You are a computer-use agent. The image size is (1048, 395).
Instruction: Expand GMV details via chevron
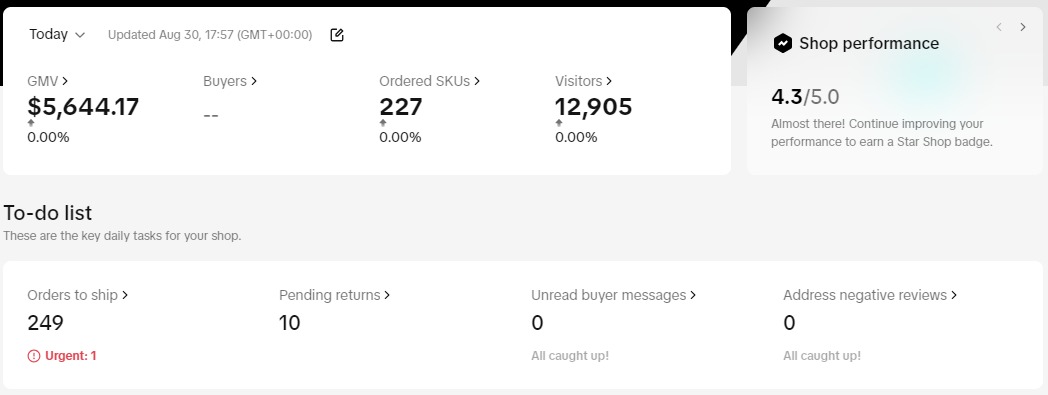[65, 81]
